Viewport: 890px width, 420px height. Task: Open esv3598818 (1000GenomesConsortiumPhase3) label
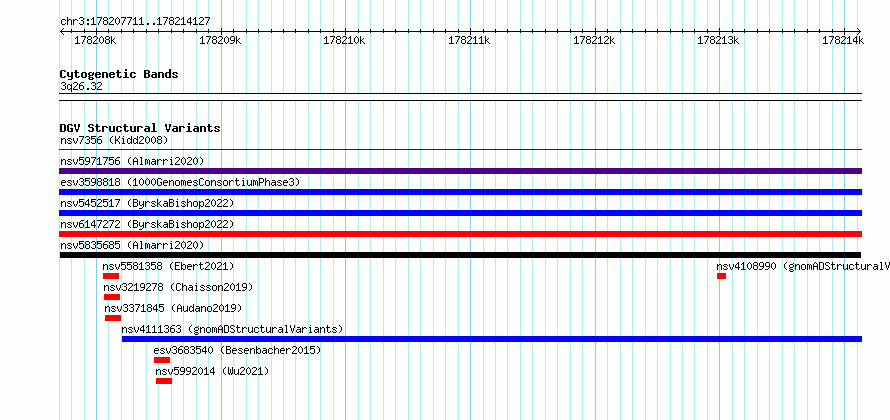tap(180, 182)
